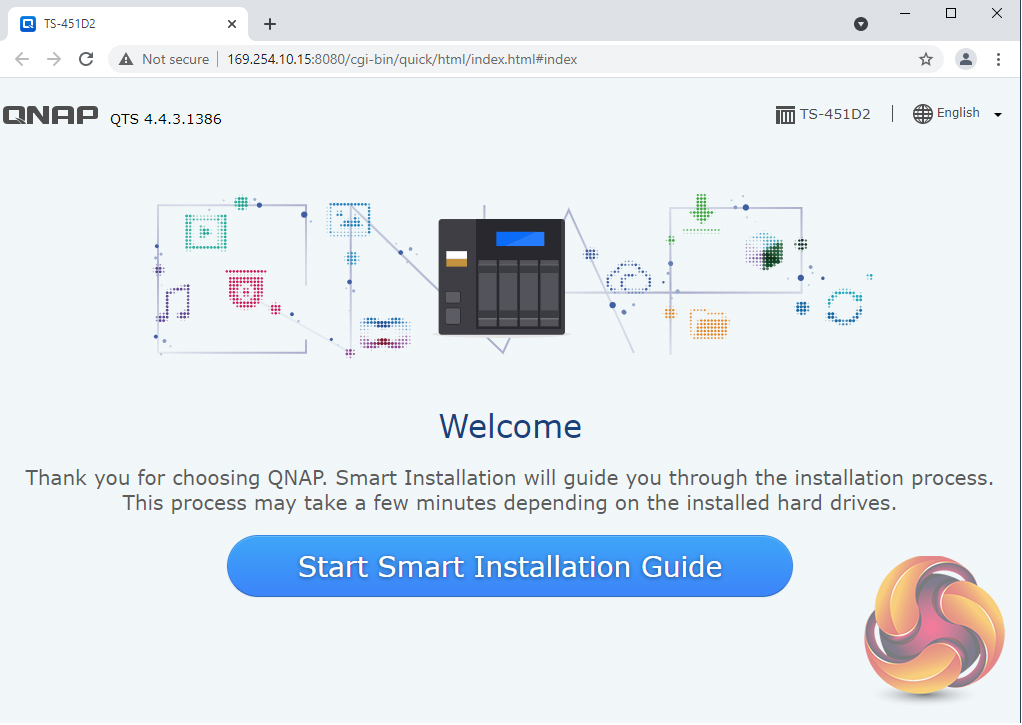
Task: Click the TS-451D2 tab favicon
Action: [x=28, y=24]
